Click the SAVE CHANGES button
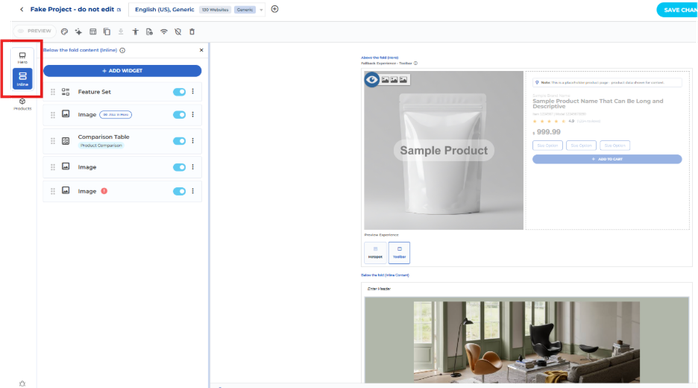698x388 pixels. click(x=677, y=10)
